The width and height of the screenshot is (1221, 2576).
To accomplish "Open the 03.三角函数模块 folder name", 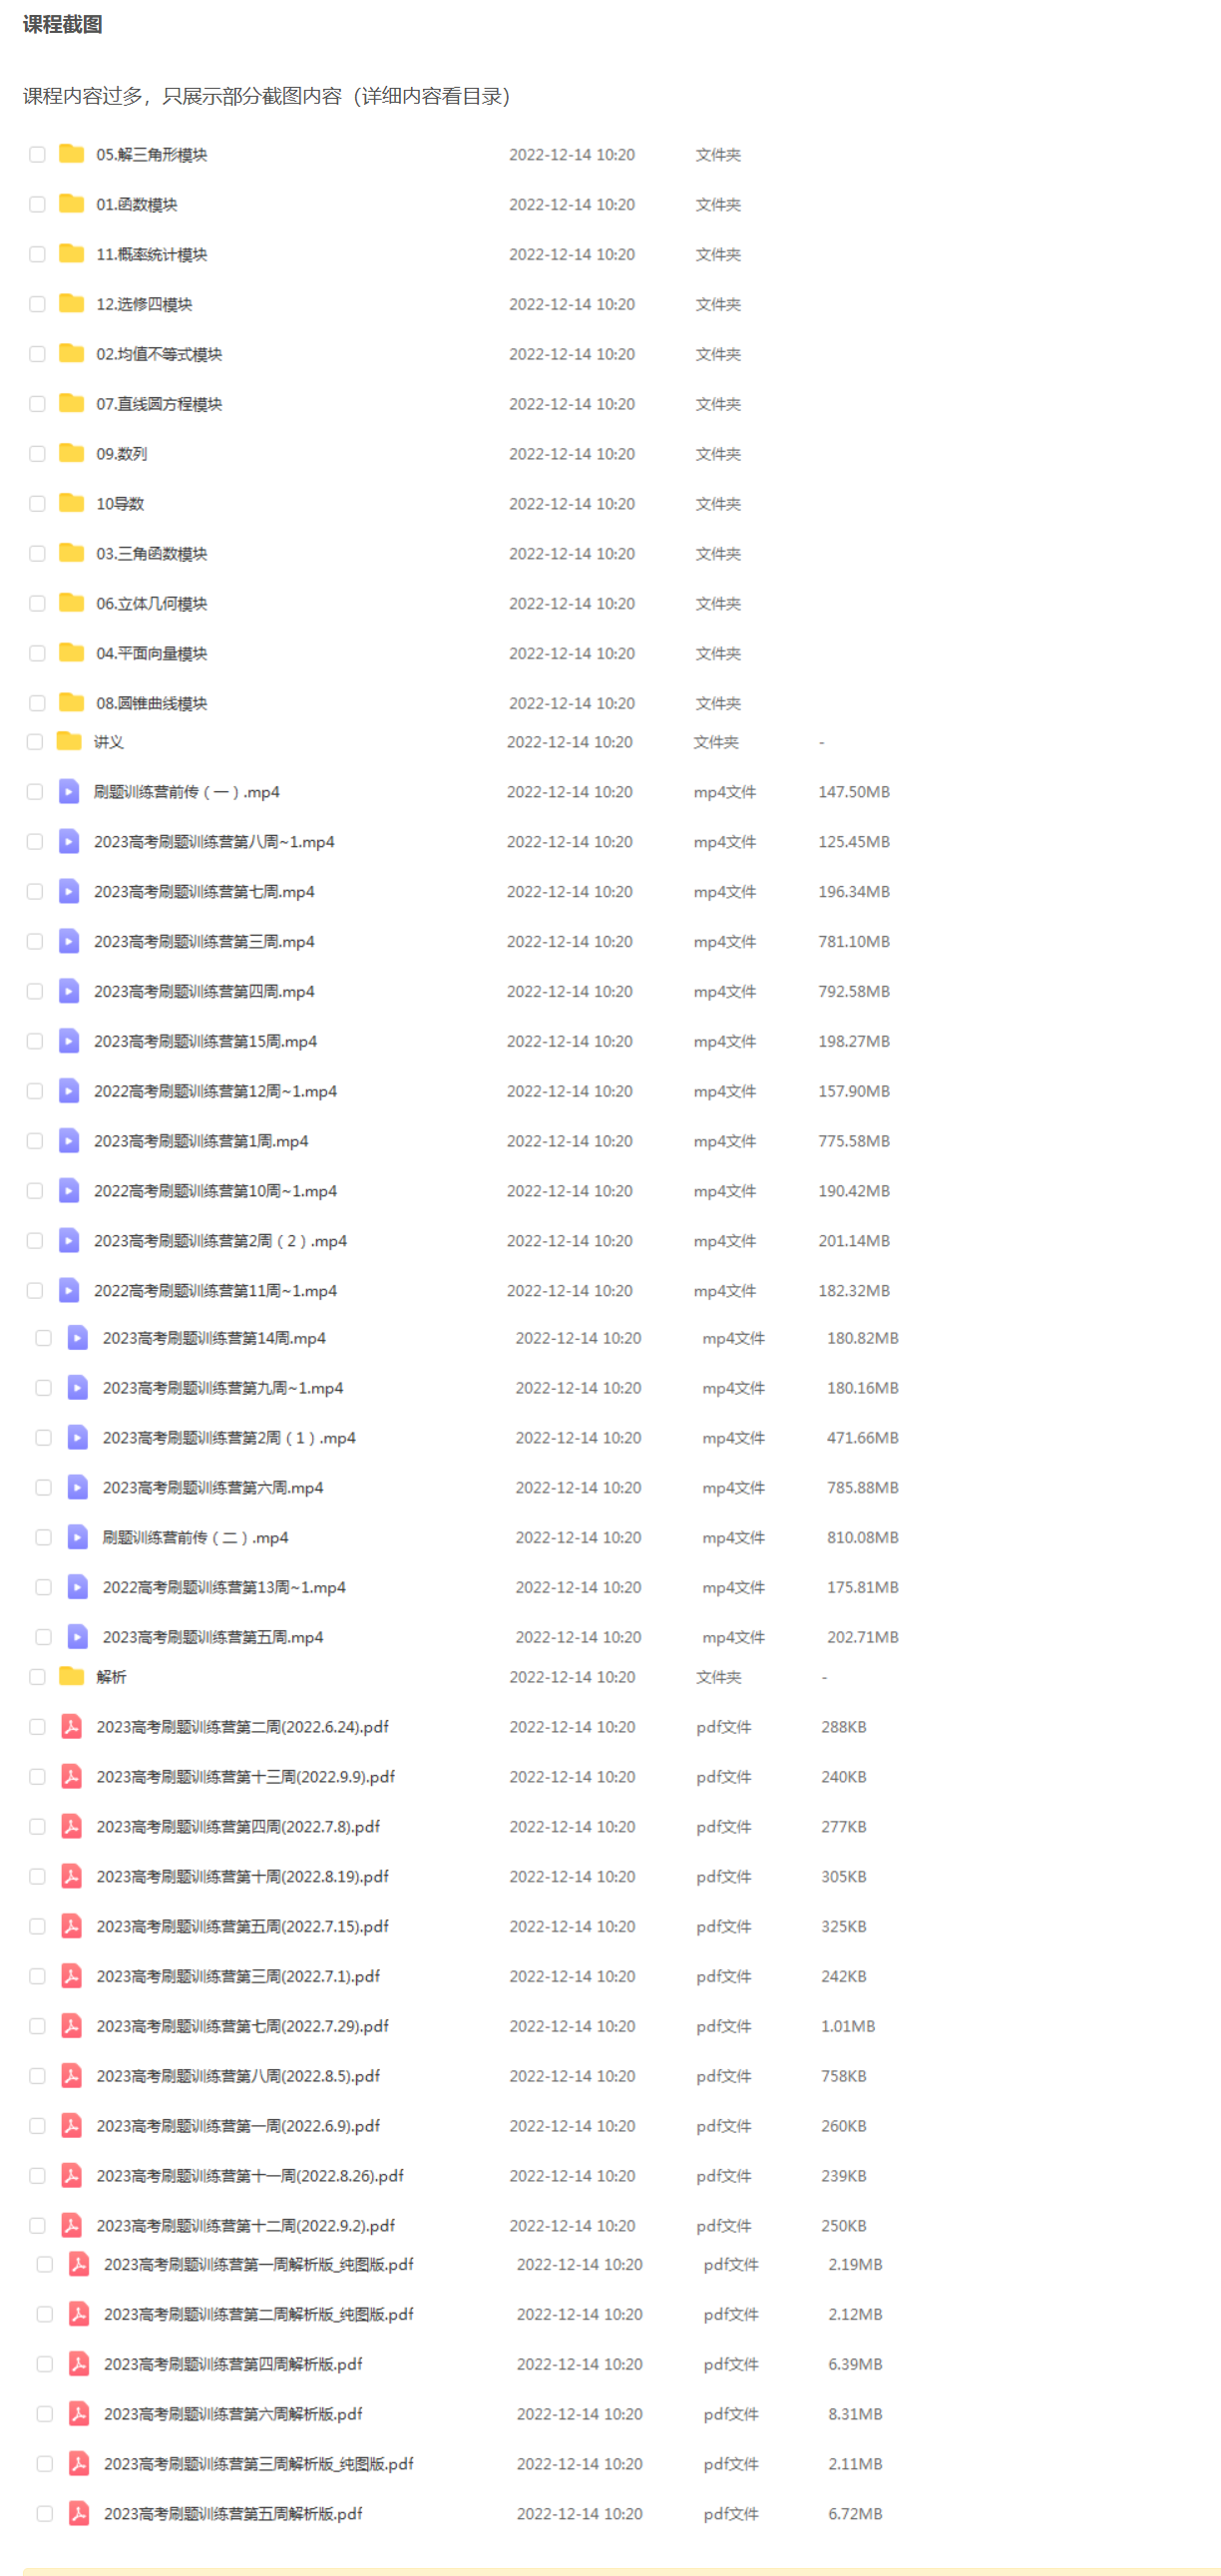I will tap(152, 553).
